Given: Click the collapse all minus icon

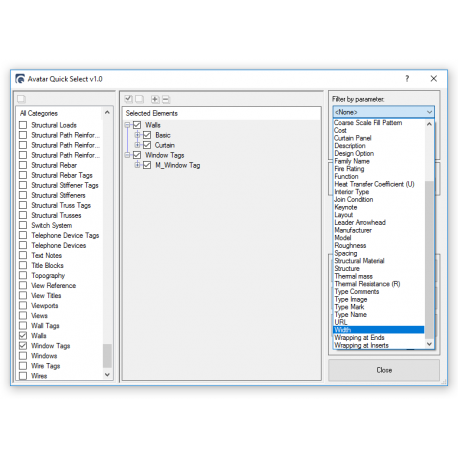Looking at the screenshot, I should coord(166,99).
